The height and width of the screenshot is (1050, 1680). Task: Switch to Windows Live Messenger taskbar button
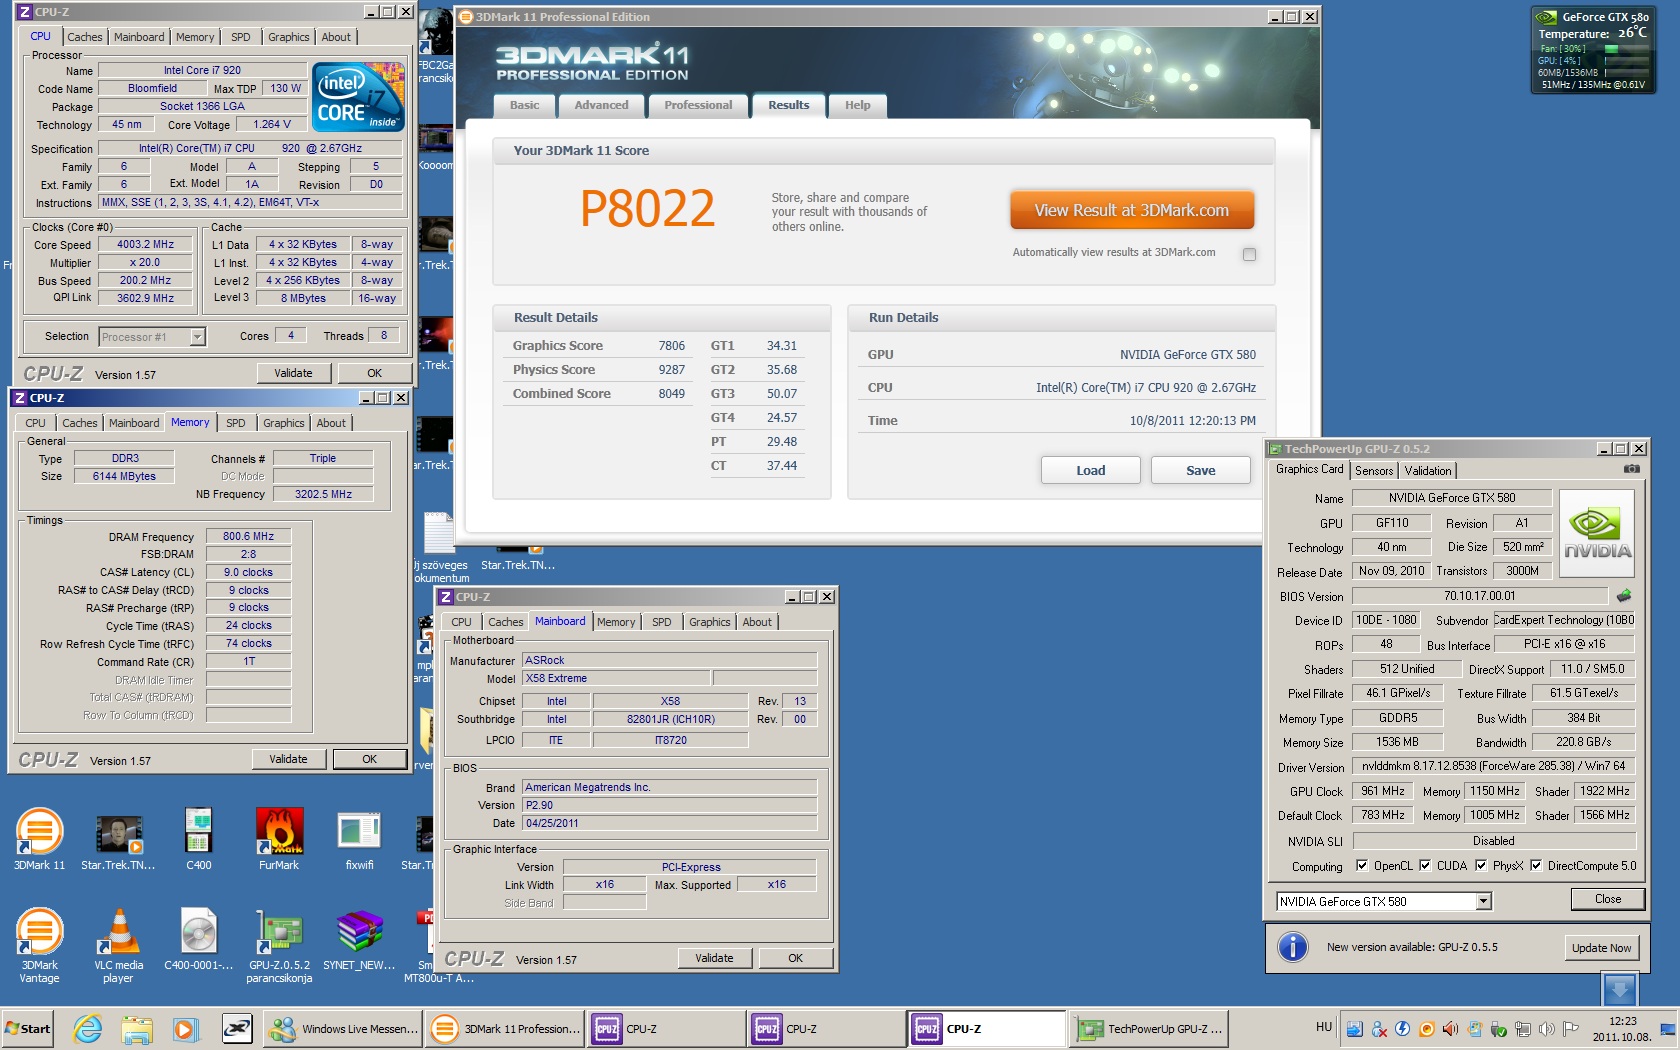click(x=342, y=1029)
